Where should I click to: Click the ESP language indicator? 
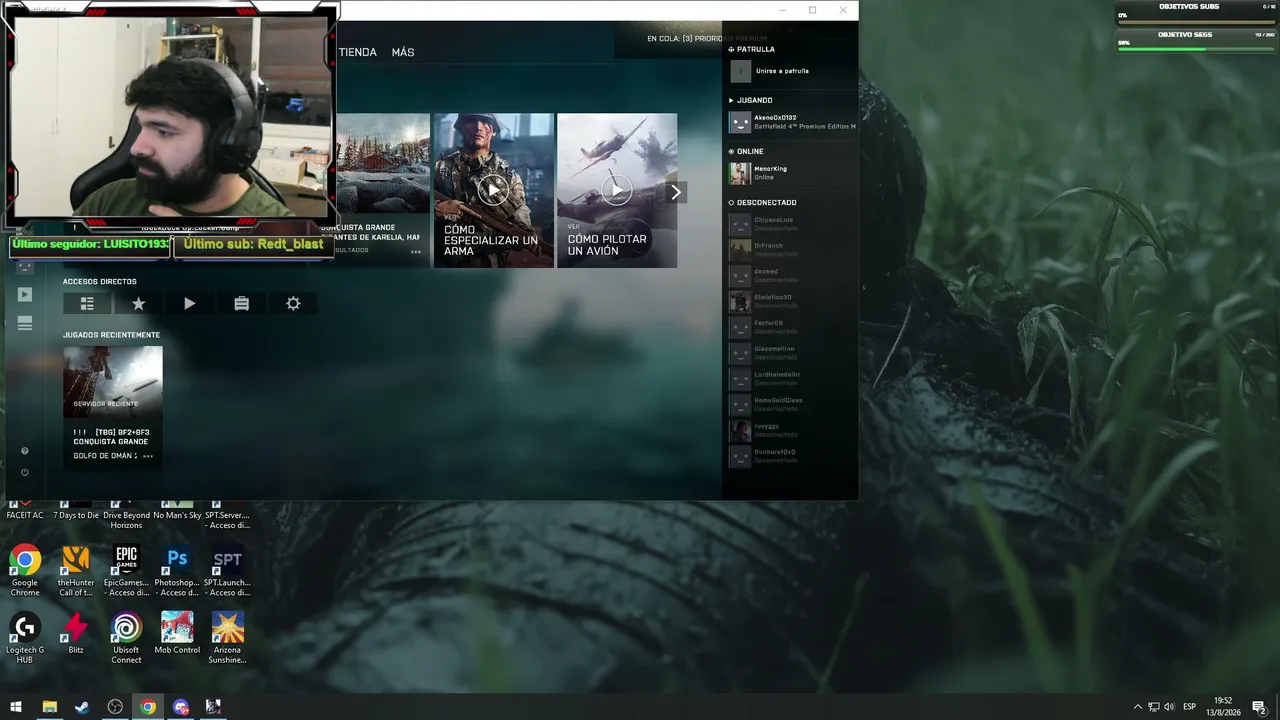coord(1190,707)
